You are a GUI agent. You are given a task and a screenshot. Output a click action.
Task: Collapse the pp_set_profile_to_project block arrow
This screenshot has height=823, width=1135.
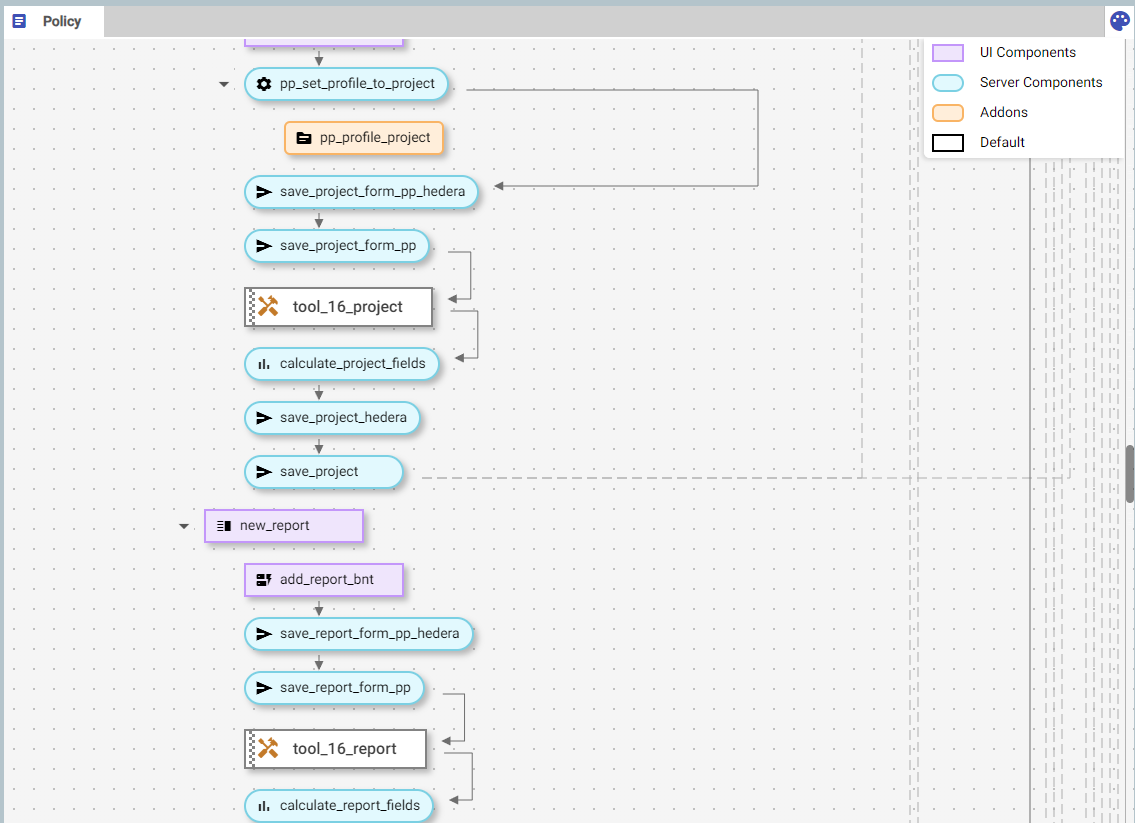[224, 84]
